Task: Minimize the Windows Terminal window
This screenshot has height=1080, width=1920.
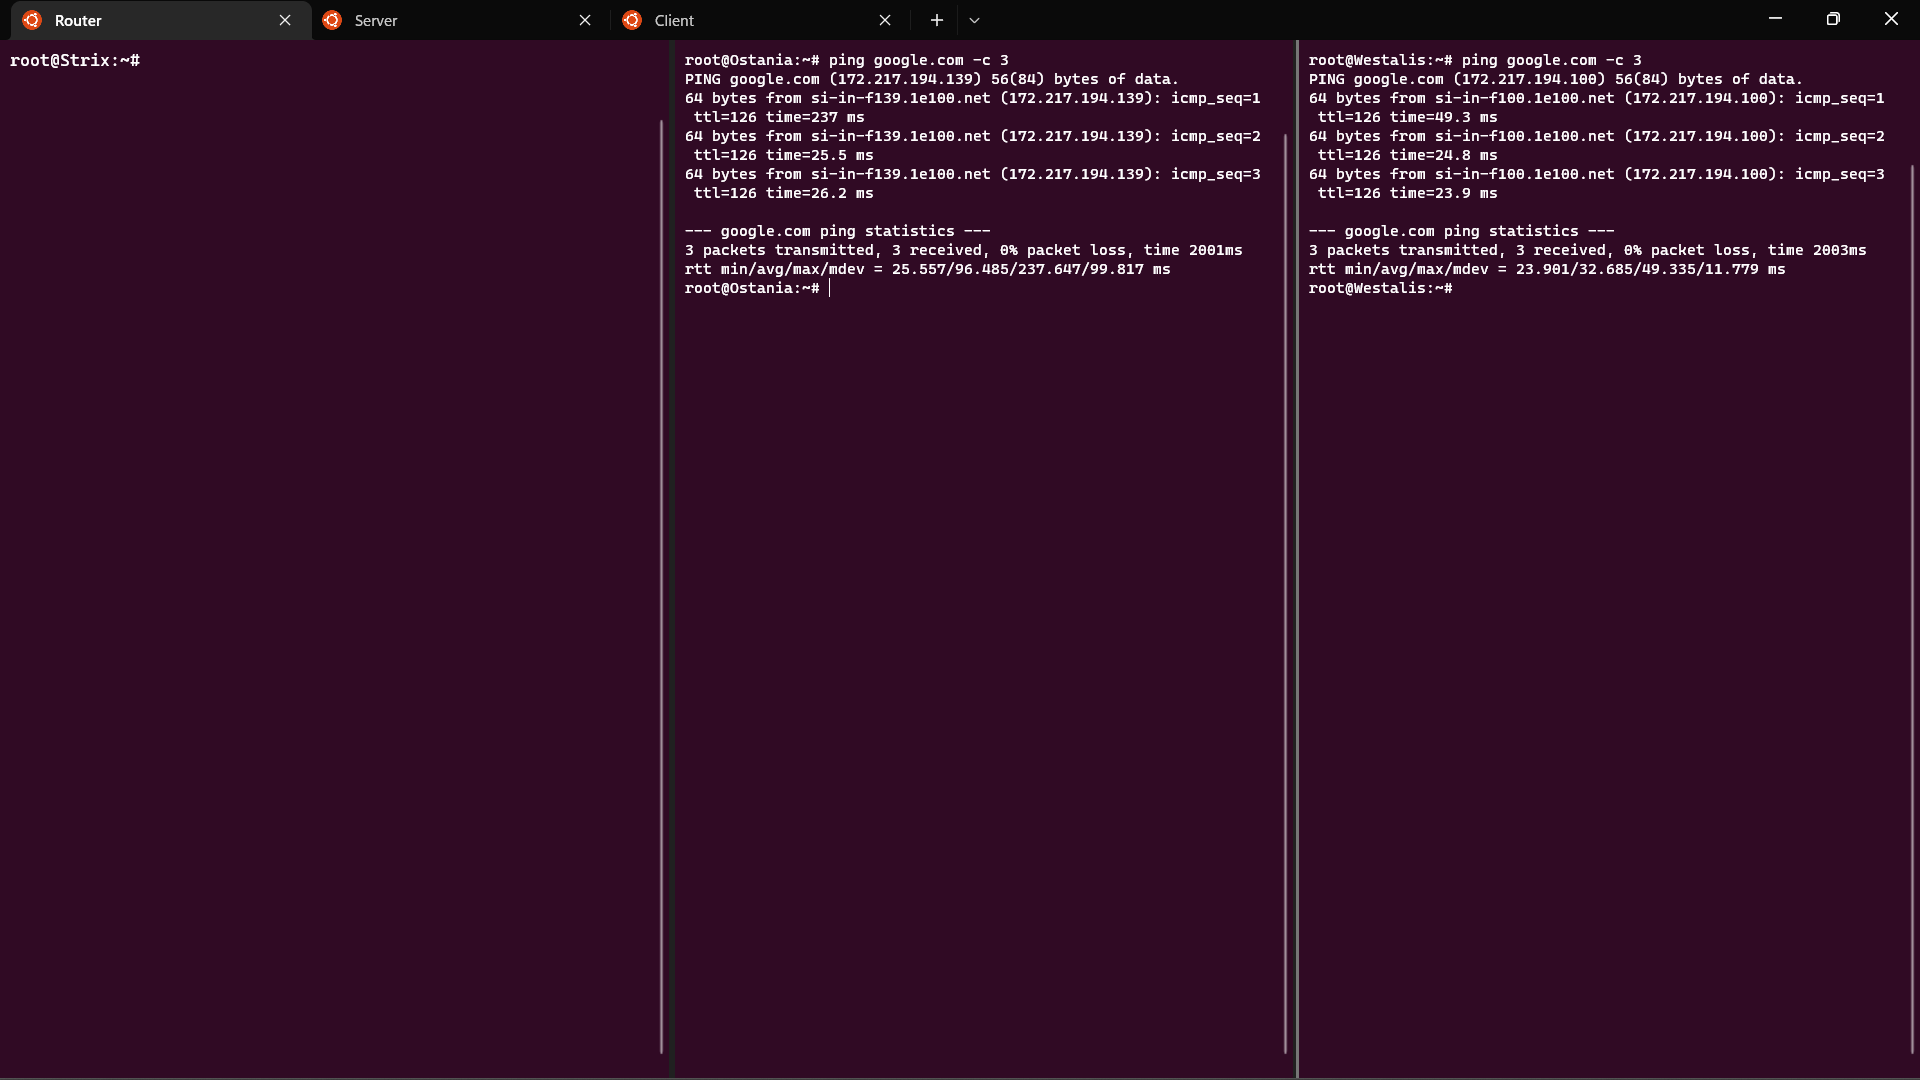Action: [x=1775, y=18]
